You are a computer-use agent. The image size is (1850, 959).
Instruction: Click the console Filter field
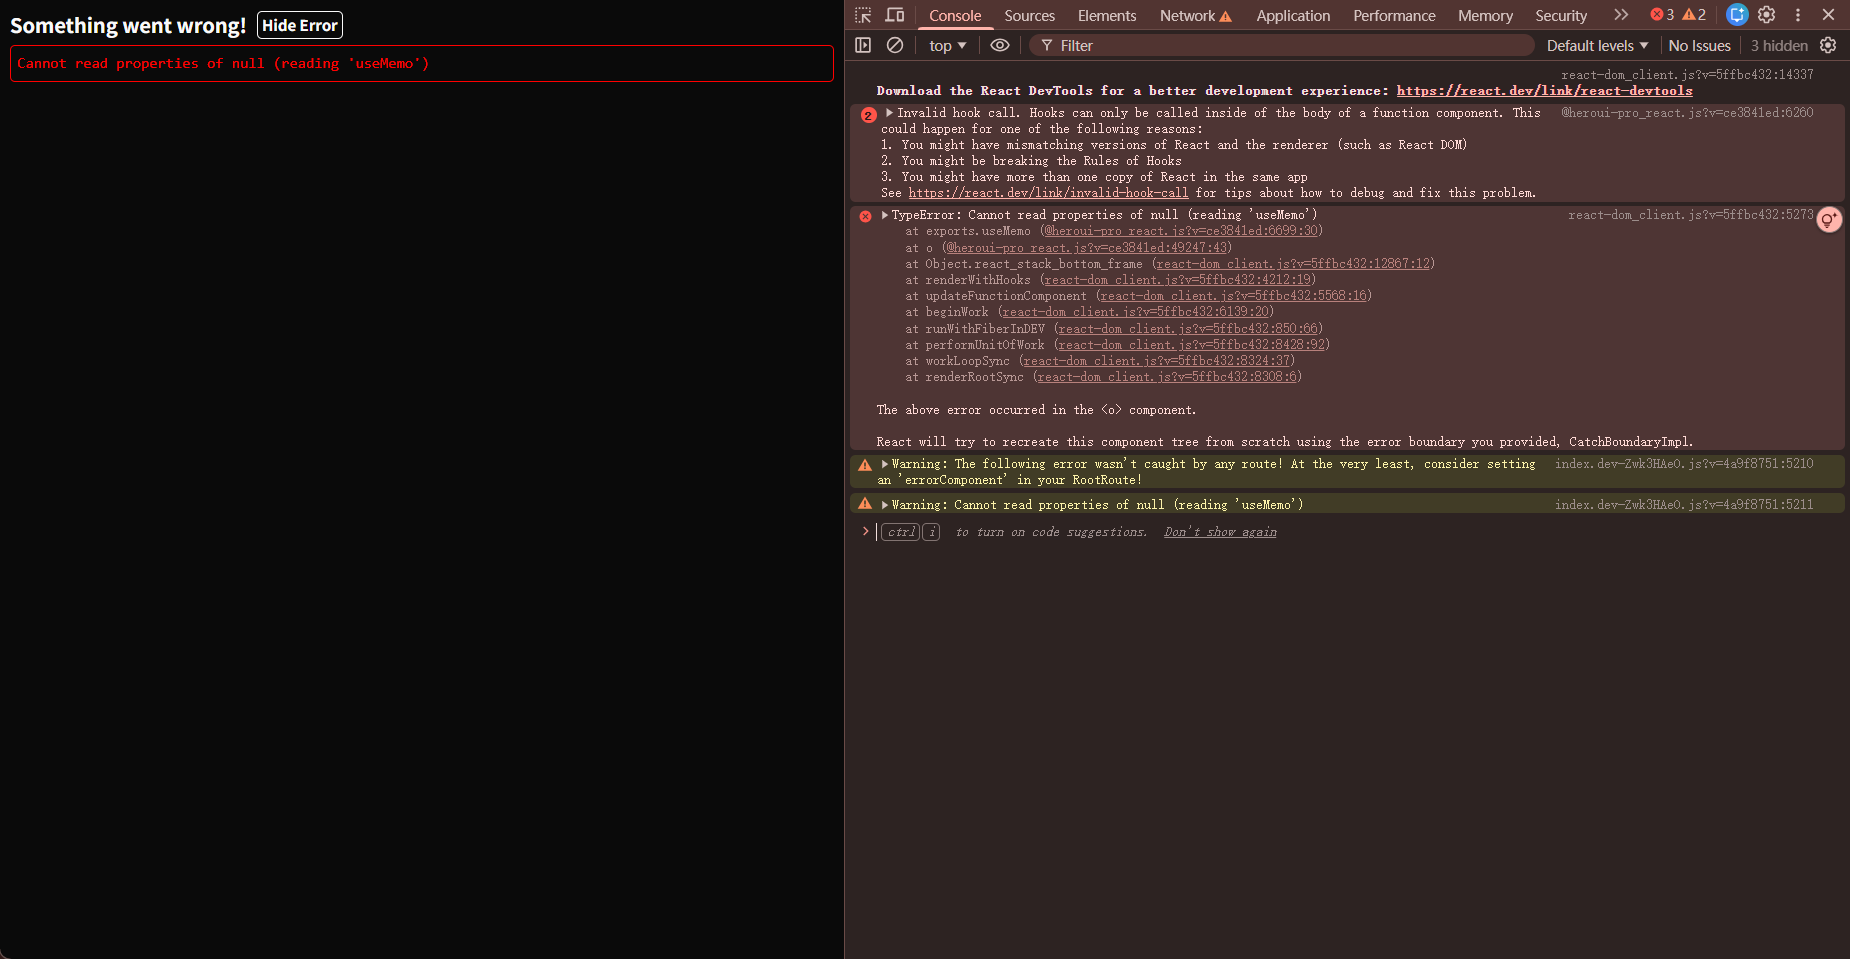(x=1281, y=46)
